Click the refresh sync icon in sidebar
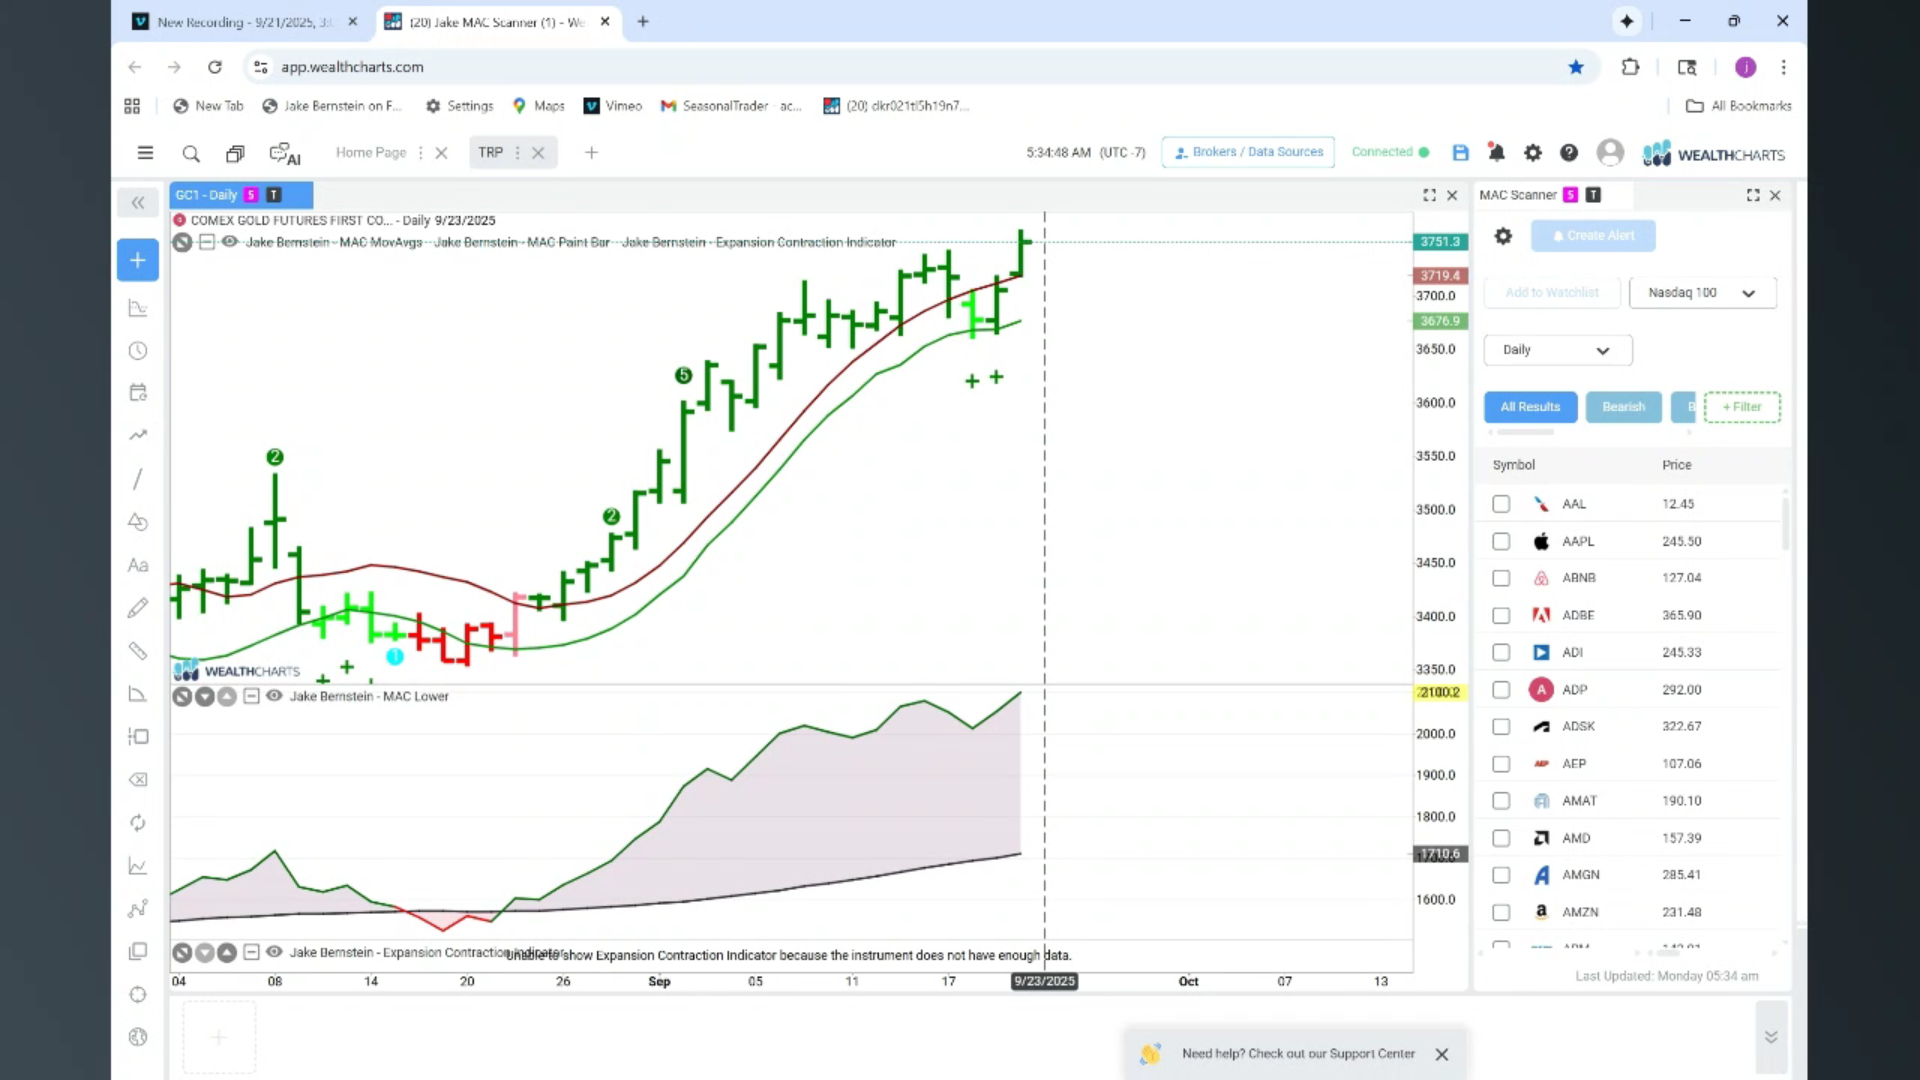Image resolution: width=1920 pixels, height=1080 pixels. 138,823
